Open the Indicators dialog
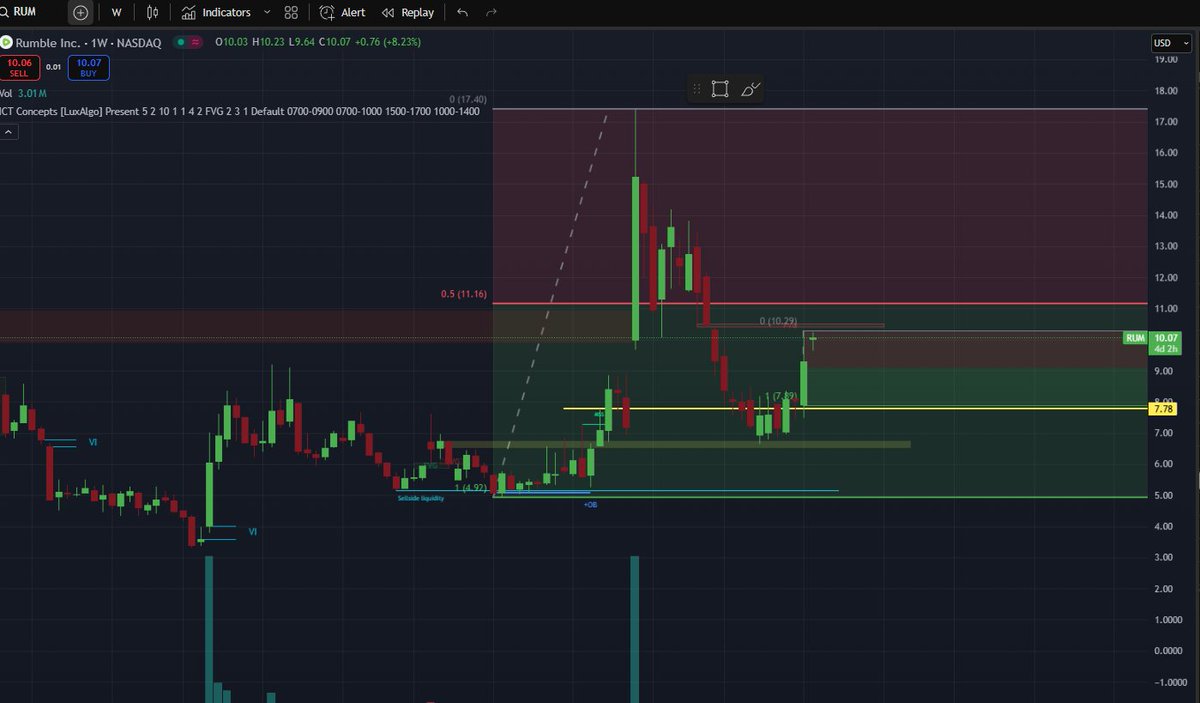This screenshot has height=703, width=1200. (x=217, y=12)
